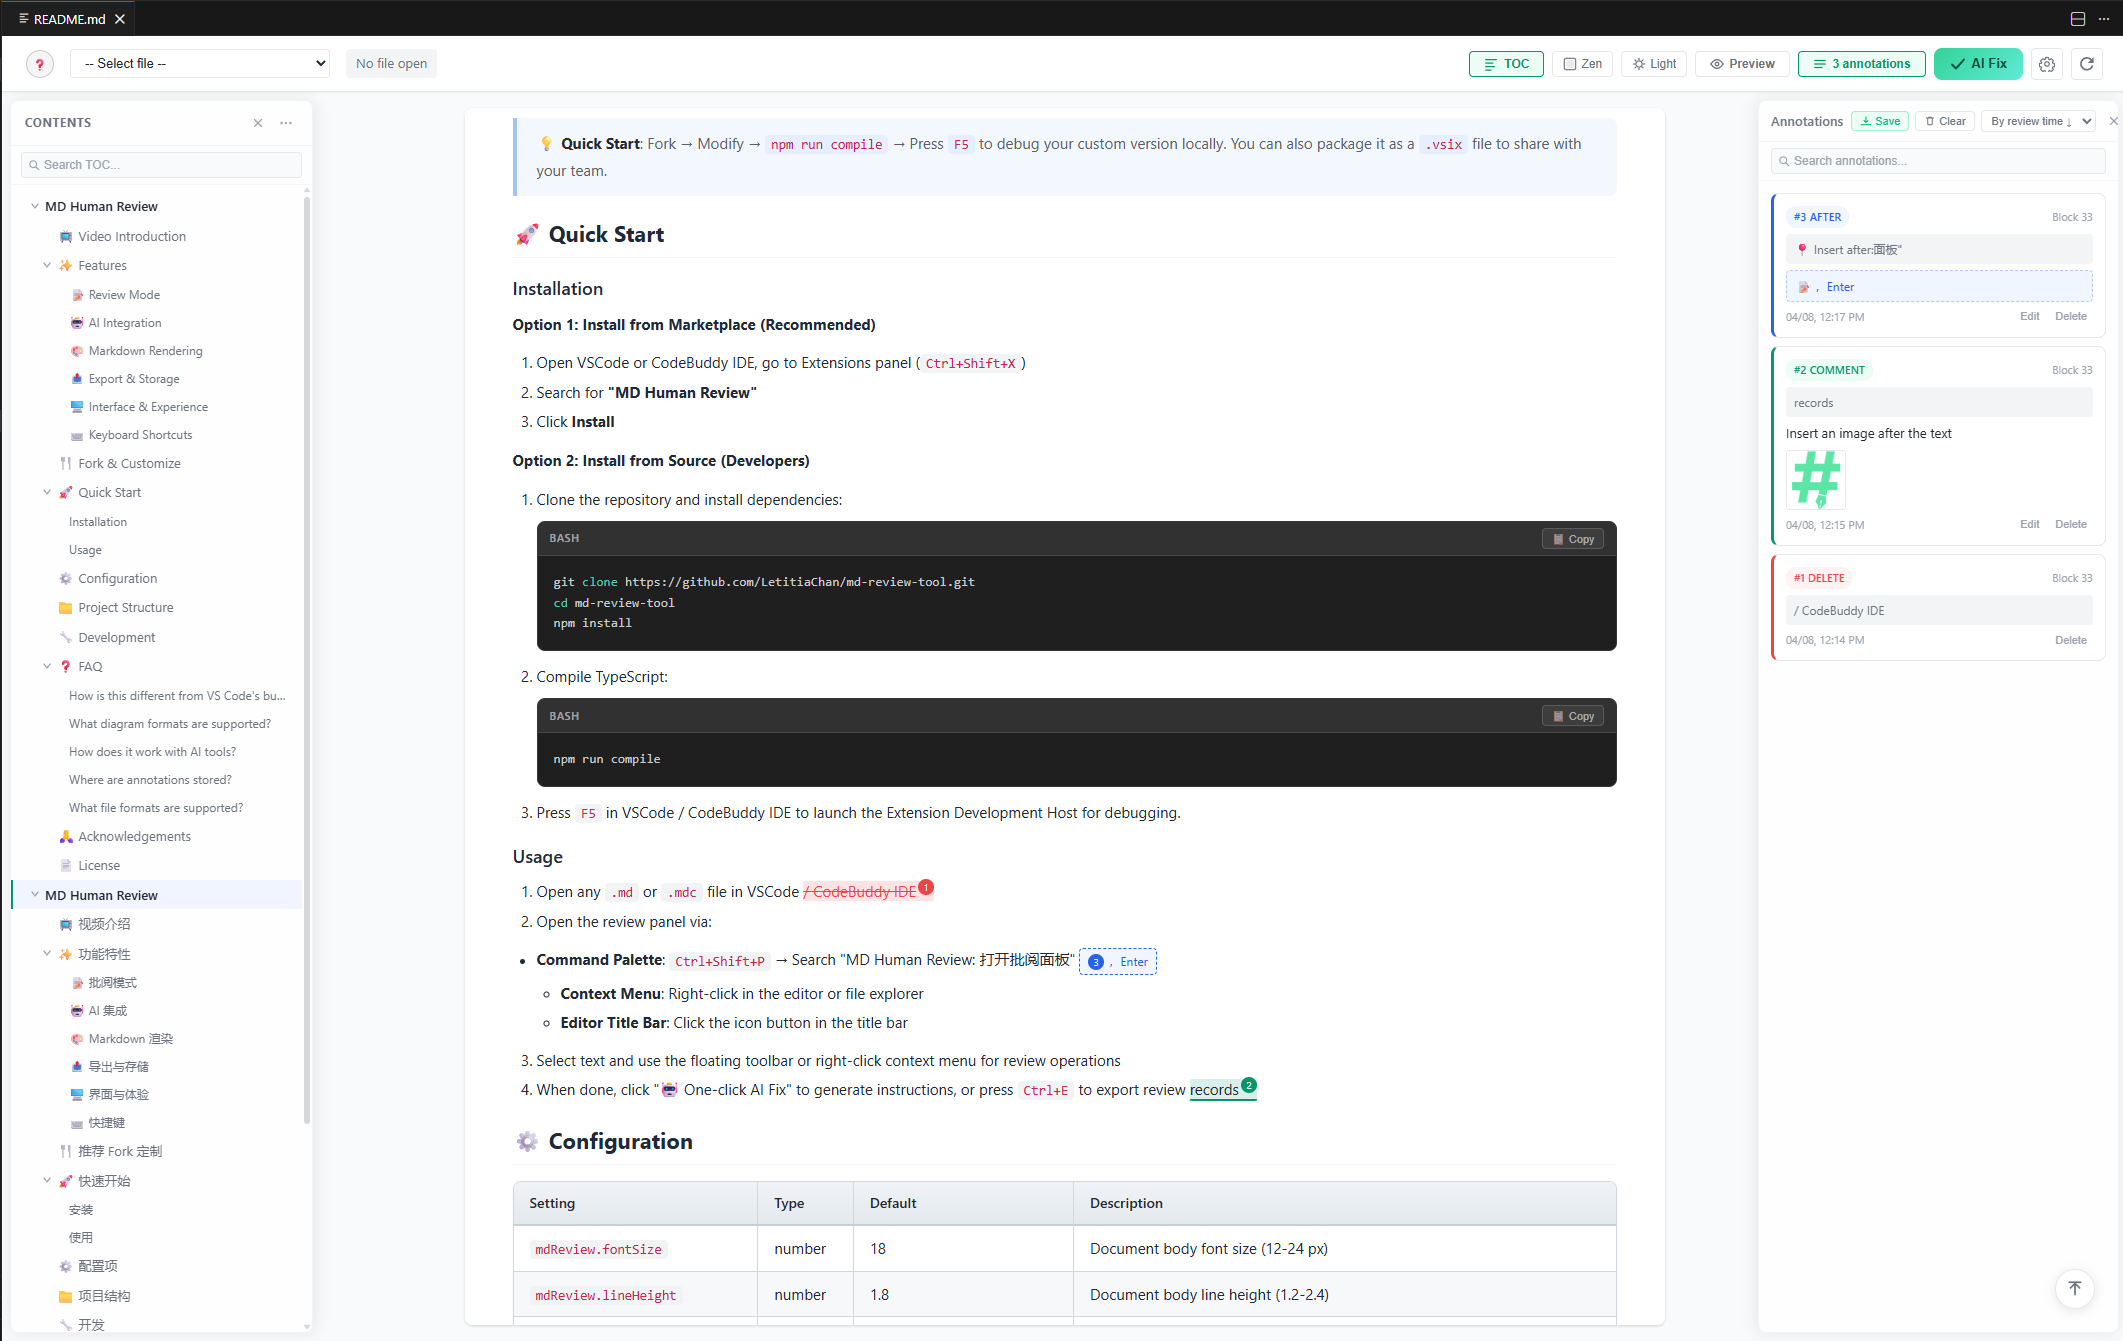Go to Configuration in the contents tree
Viewport: 2123px width, 1341px height.
click(117, 578)
